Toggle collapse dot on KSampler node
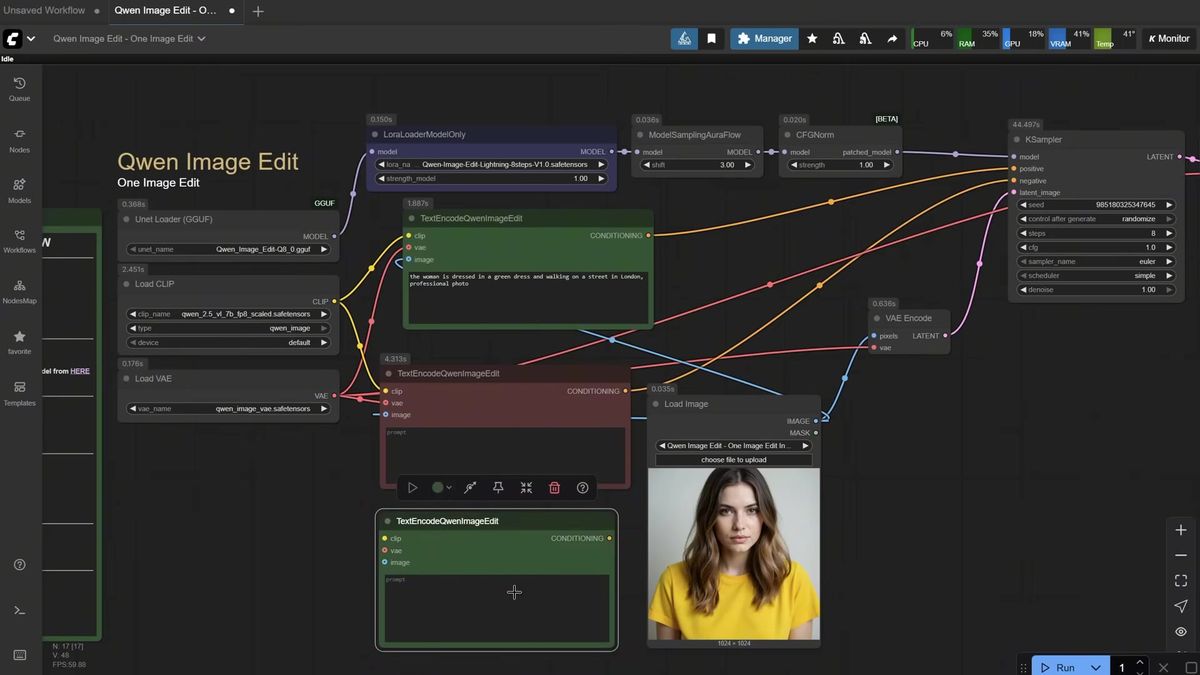Image resolution: width=1200 pixels, height=675 pixels. pos(1017,140)
